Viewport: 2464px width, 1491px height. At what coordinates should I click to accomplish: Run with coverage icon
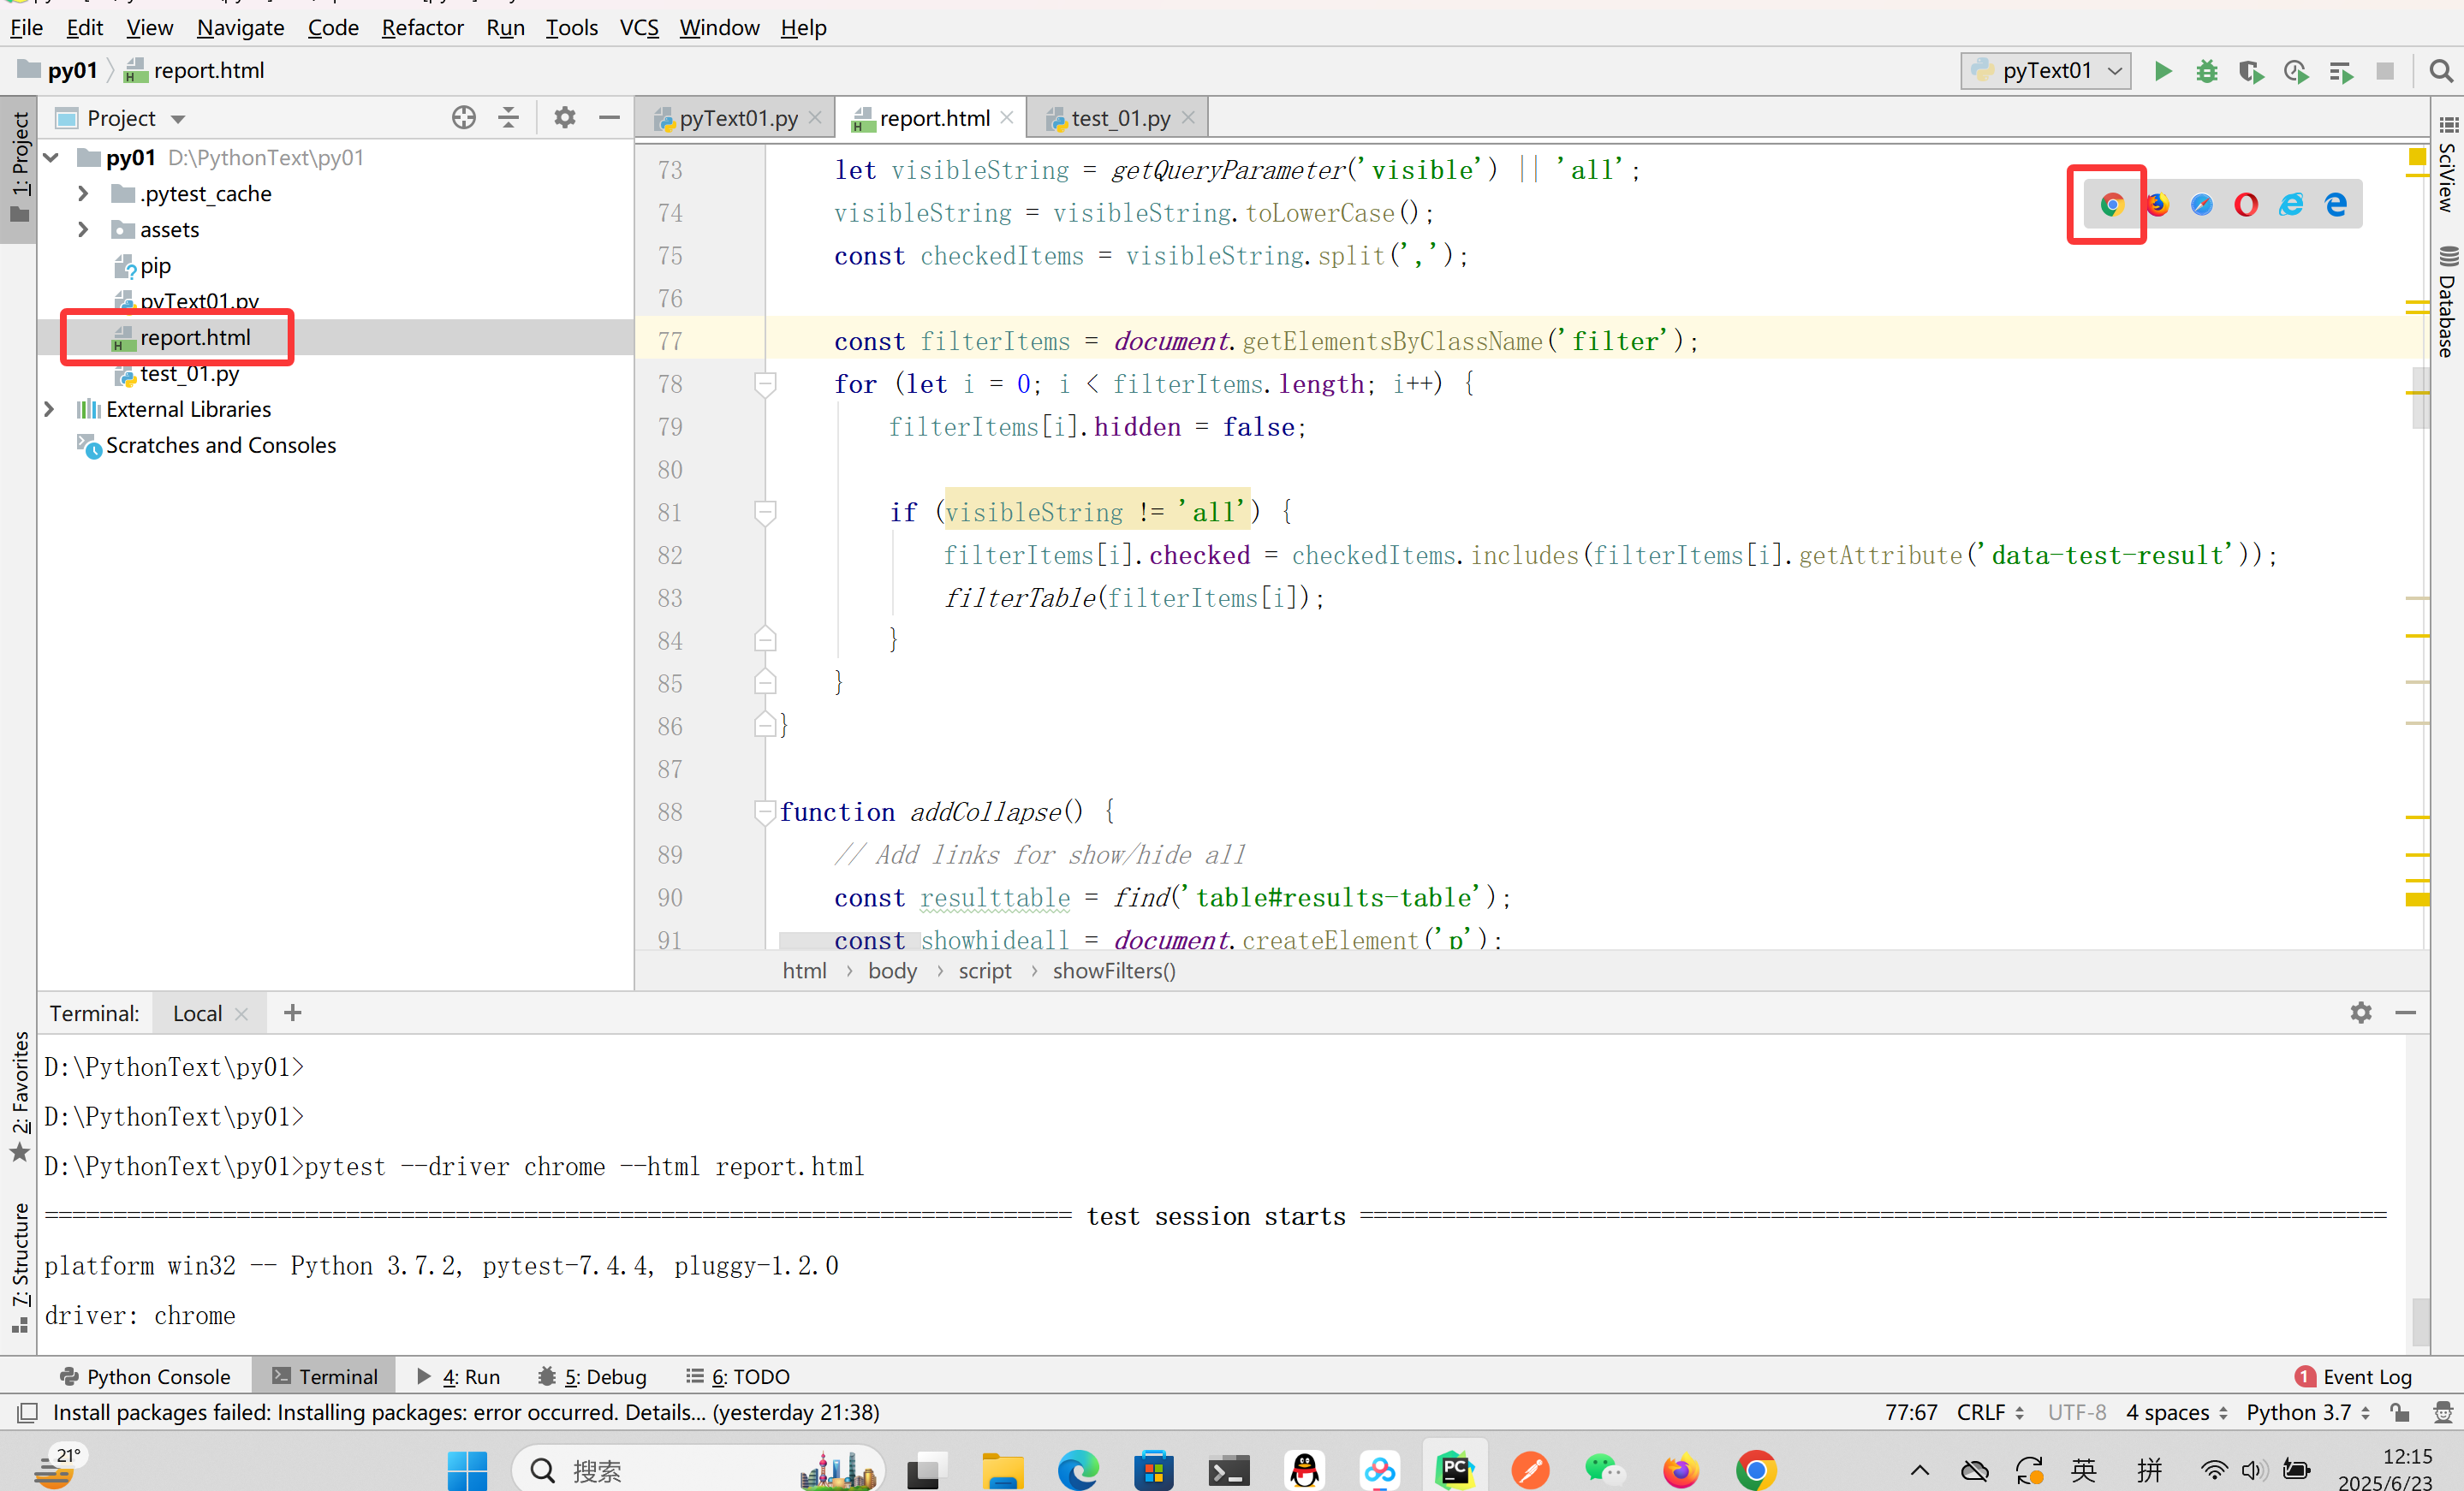pyautogui.click(x=2251, y=71)
